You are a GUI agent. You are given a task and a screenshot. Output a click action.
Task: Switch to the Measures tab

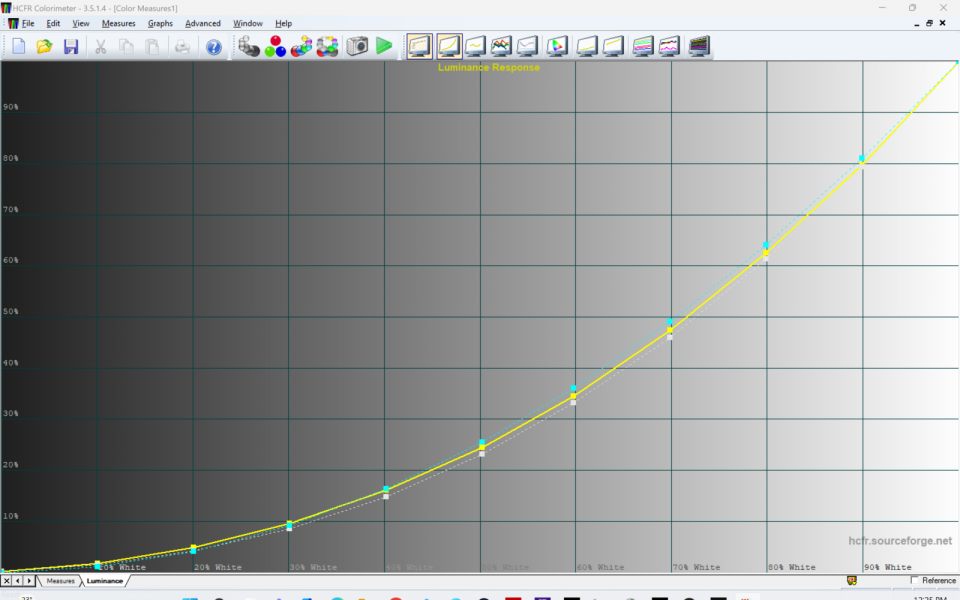pyautogui.click(x=61, y=581)
